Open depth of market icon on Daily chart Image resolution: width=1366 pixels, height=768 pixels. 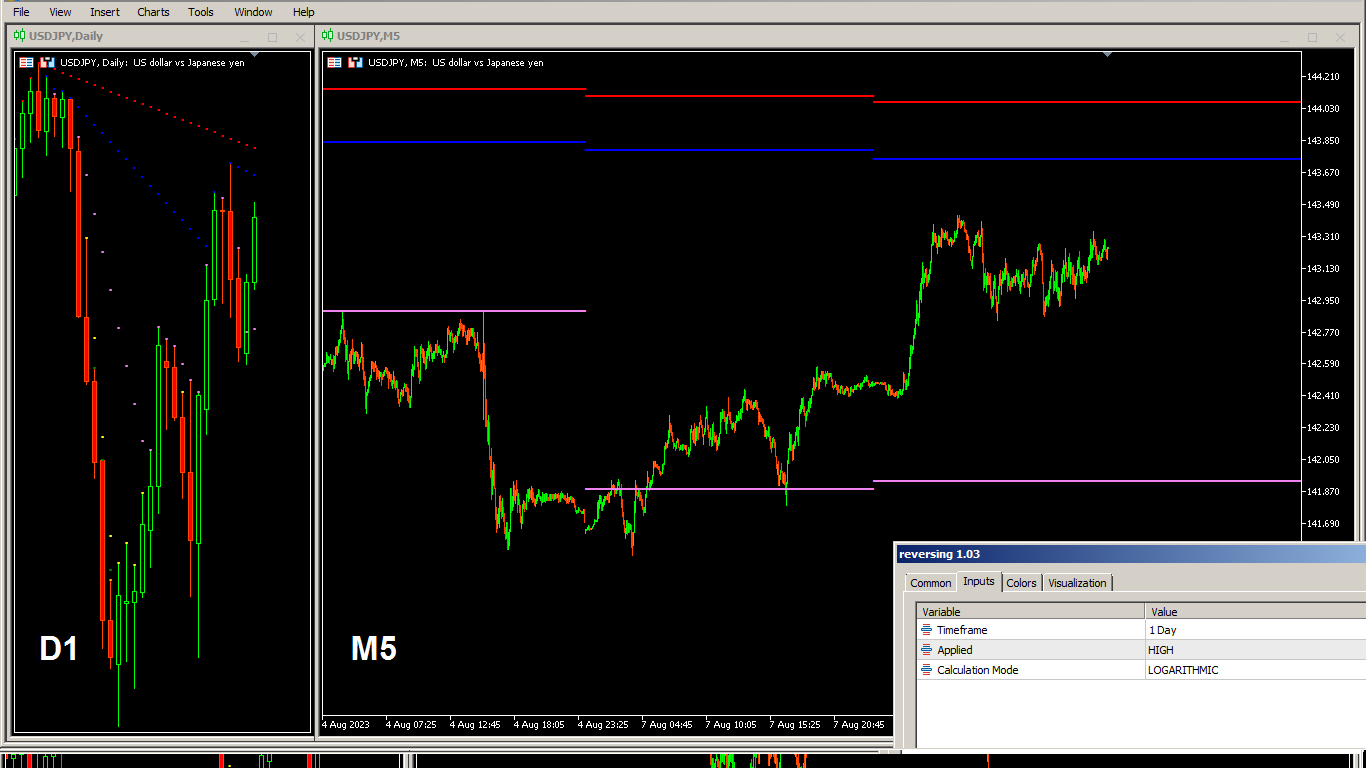[x=46, y=62]
